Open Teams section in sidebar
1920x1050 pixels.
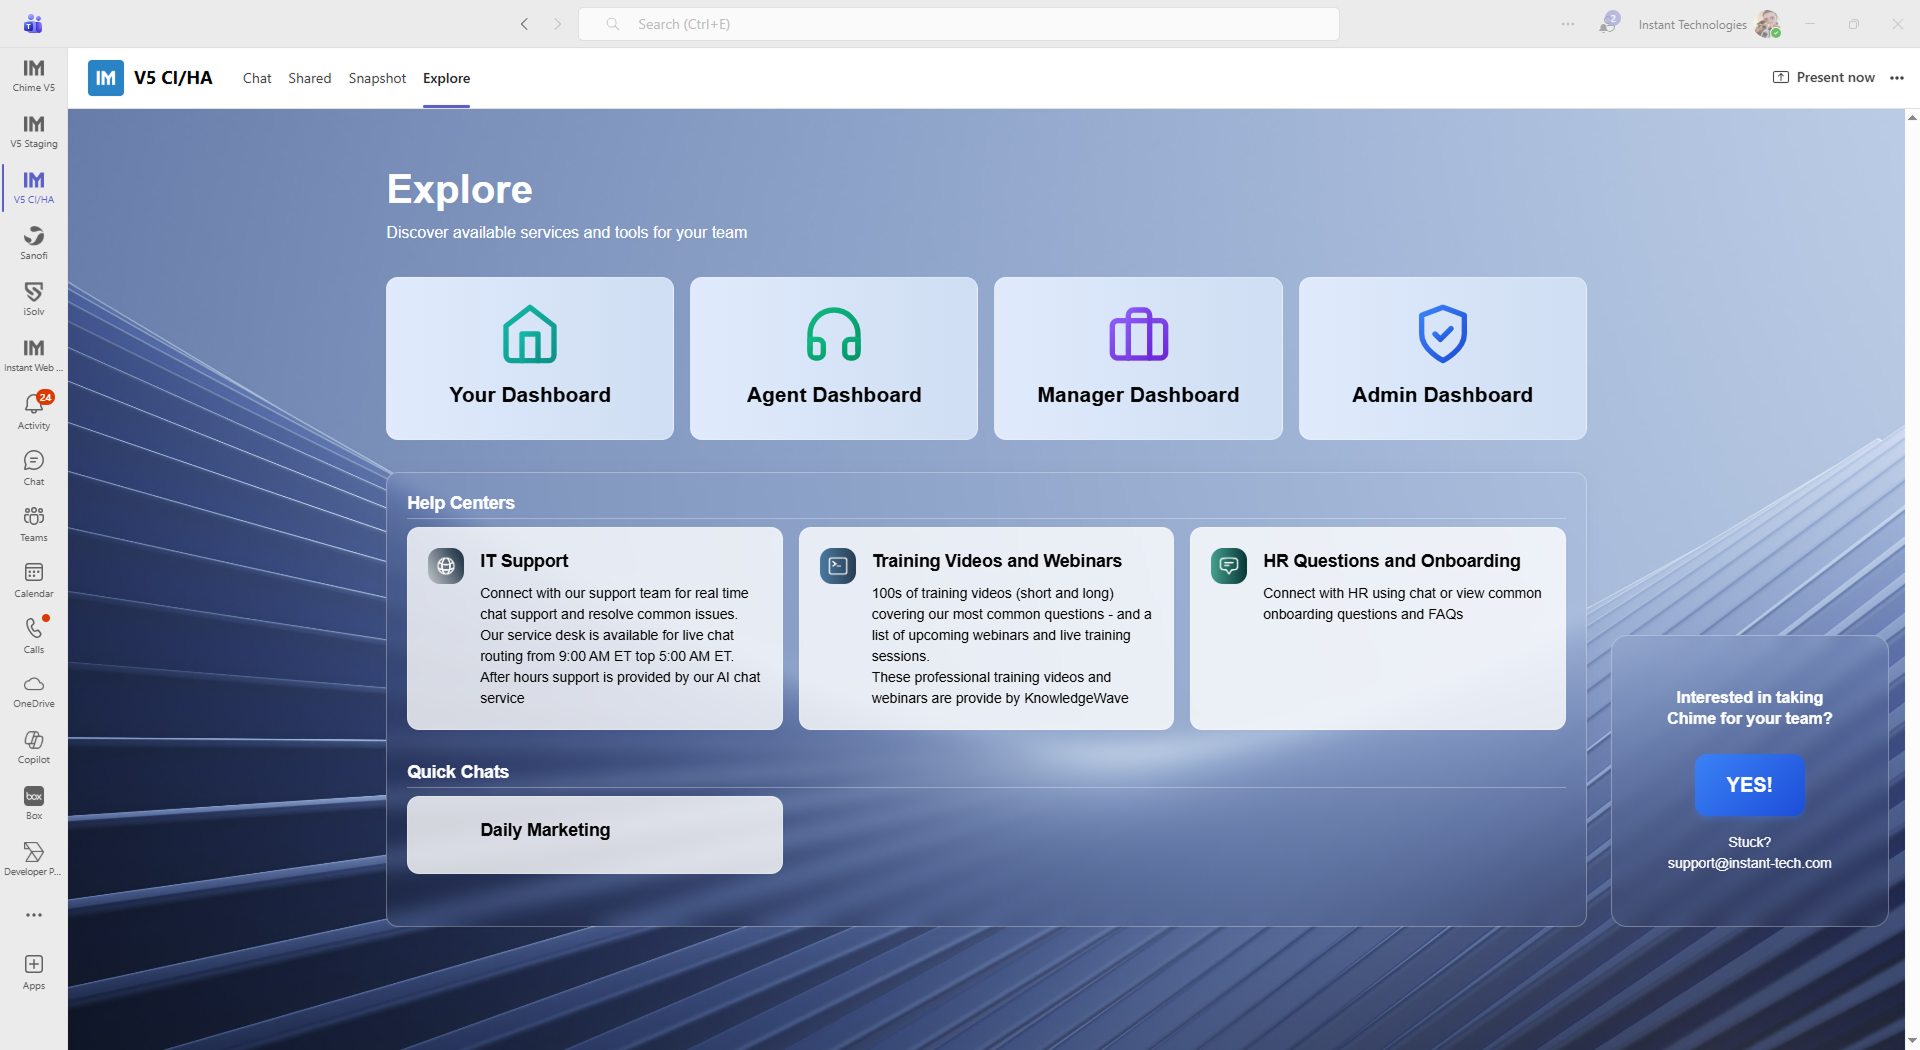(34, 523)
